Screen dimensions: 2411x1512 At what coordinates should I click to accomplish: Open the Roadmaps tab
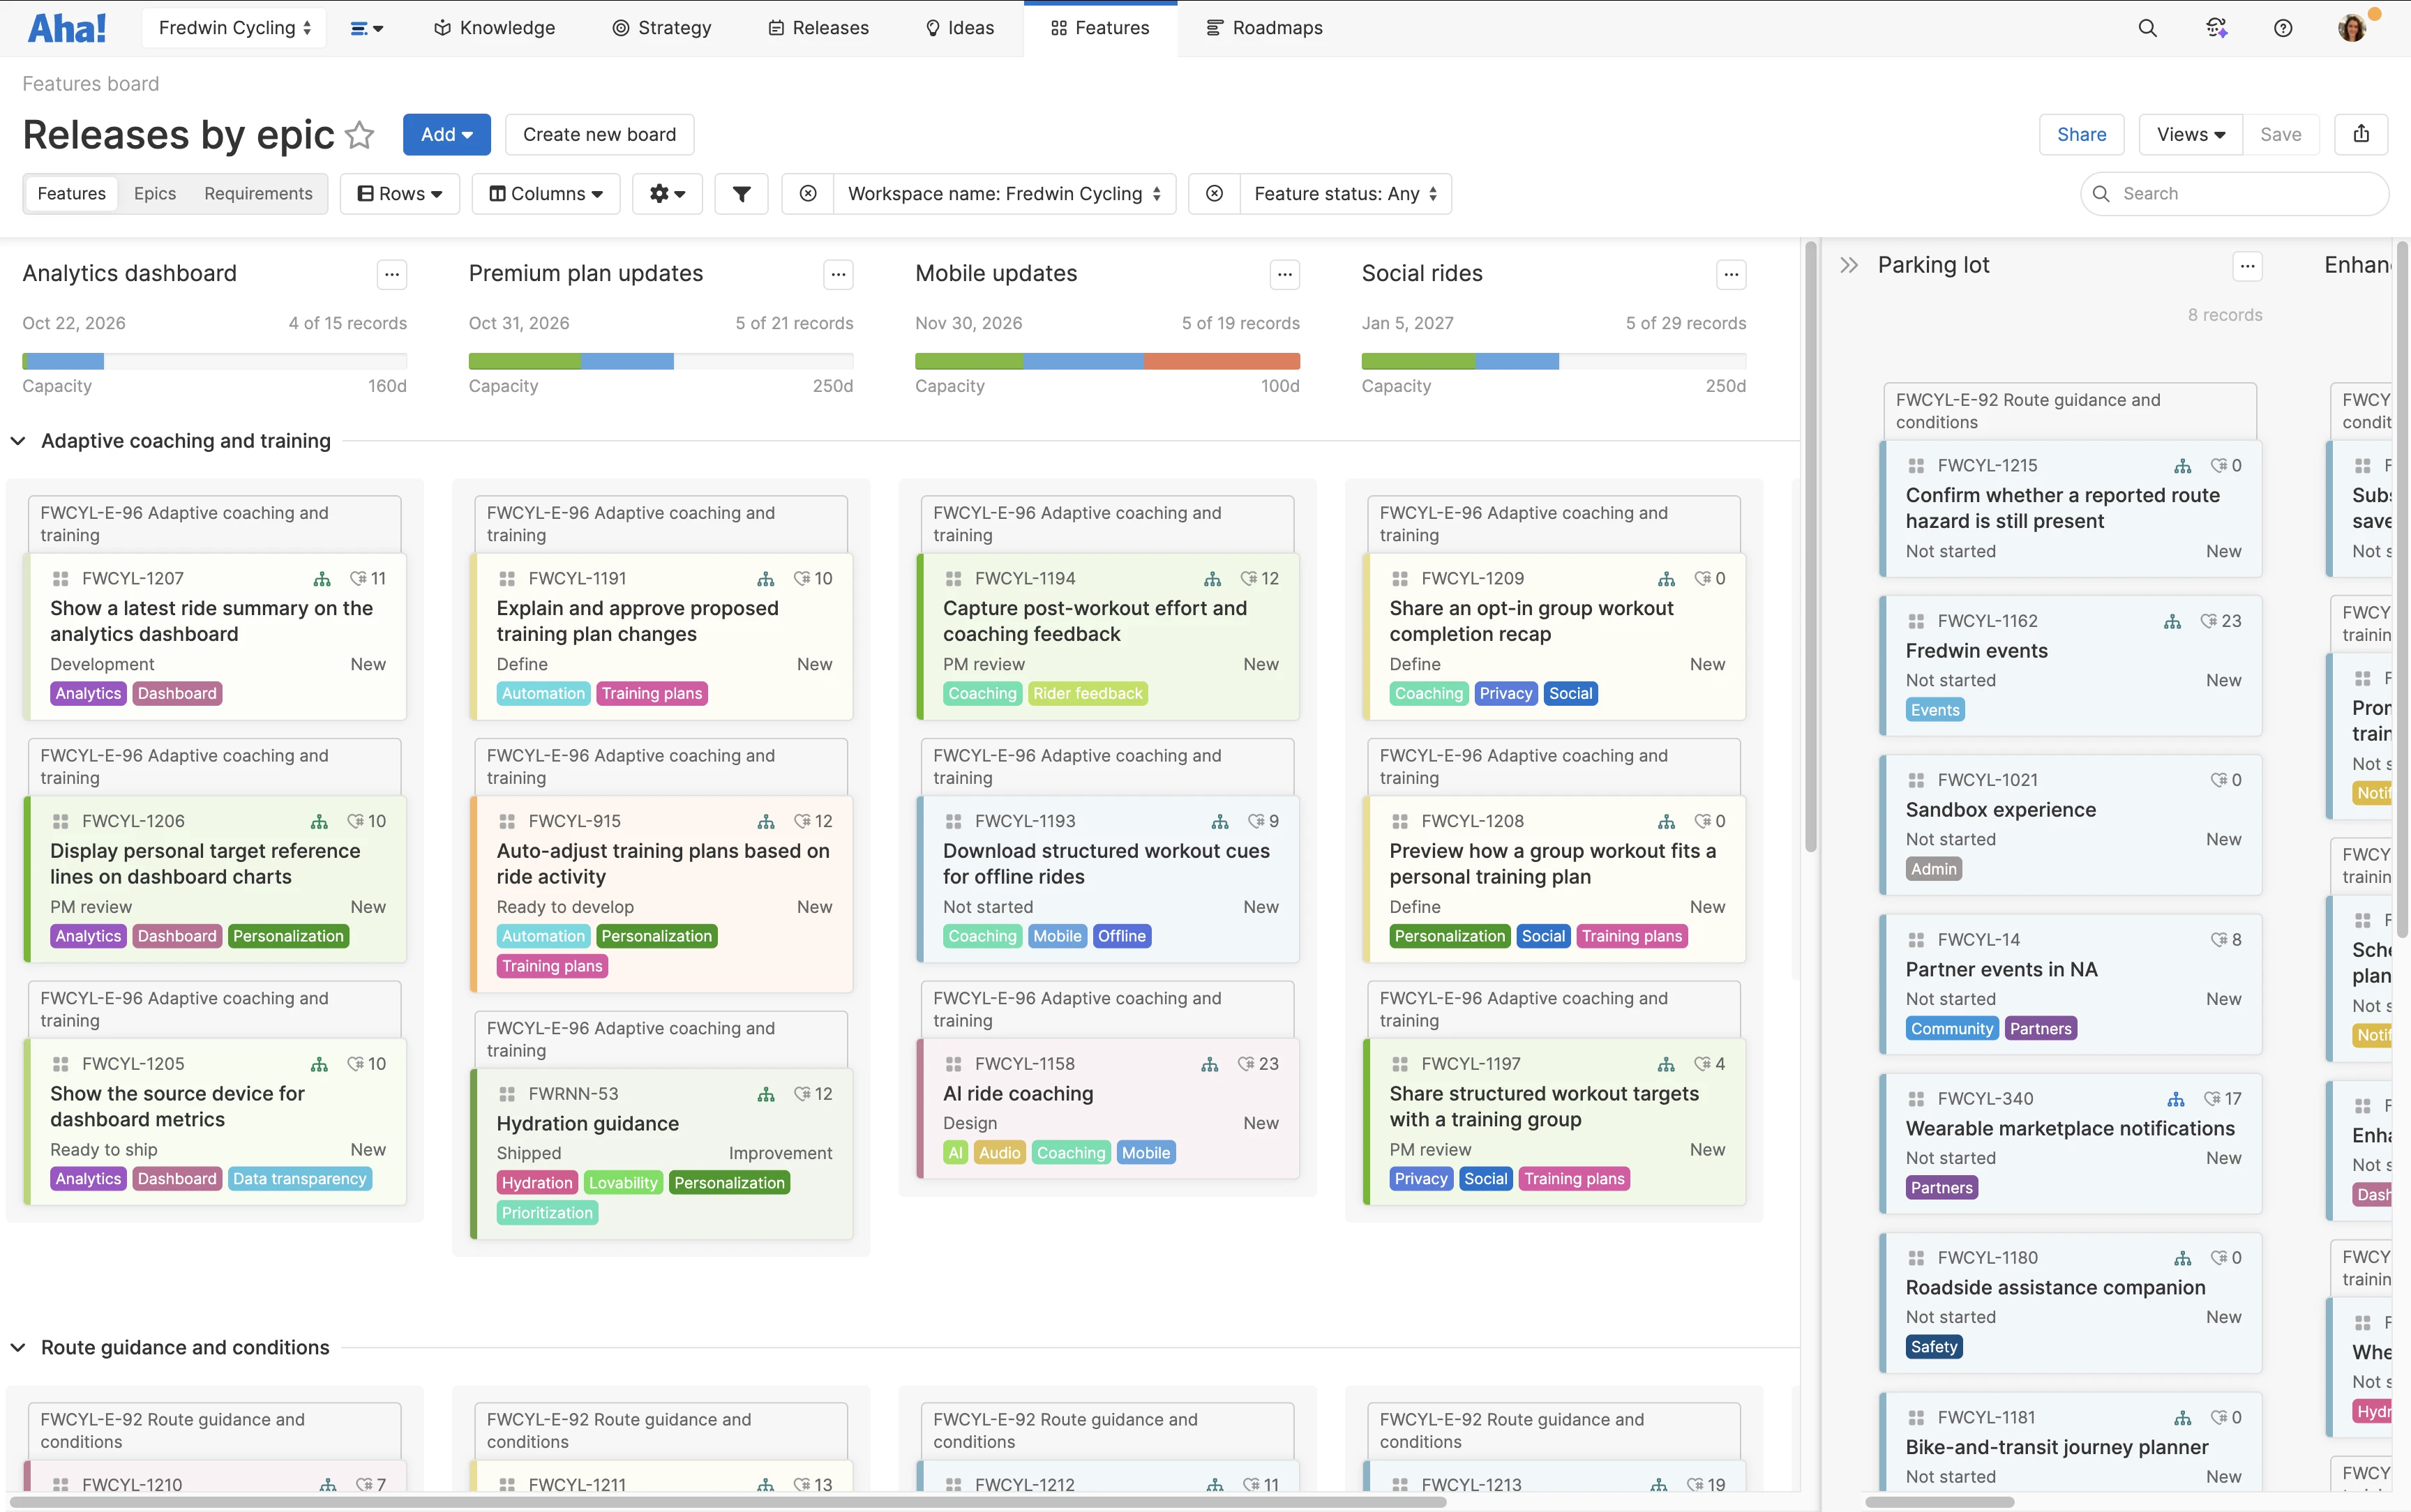(1264, 28)
